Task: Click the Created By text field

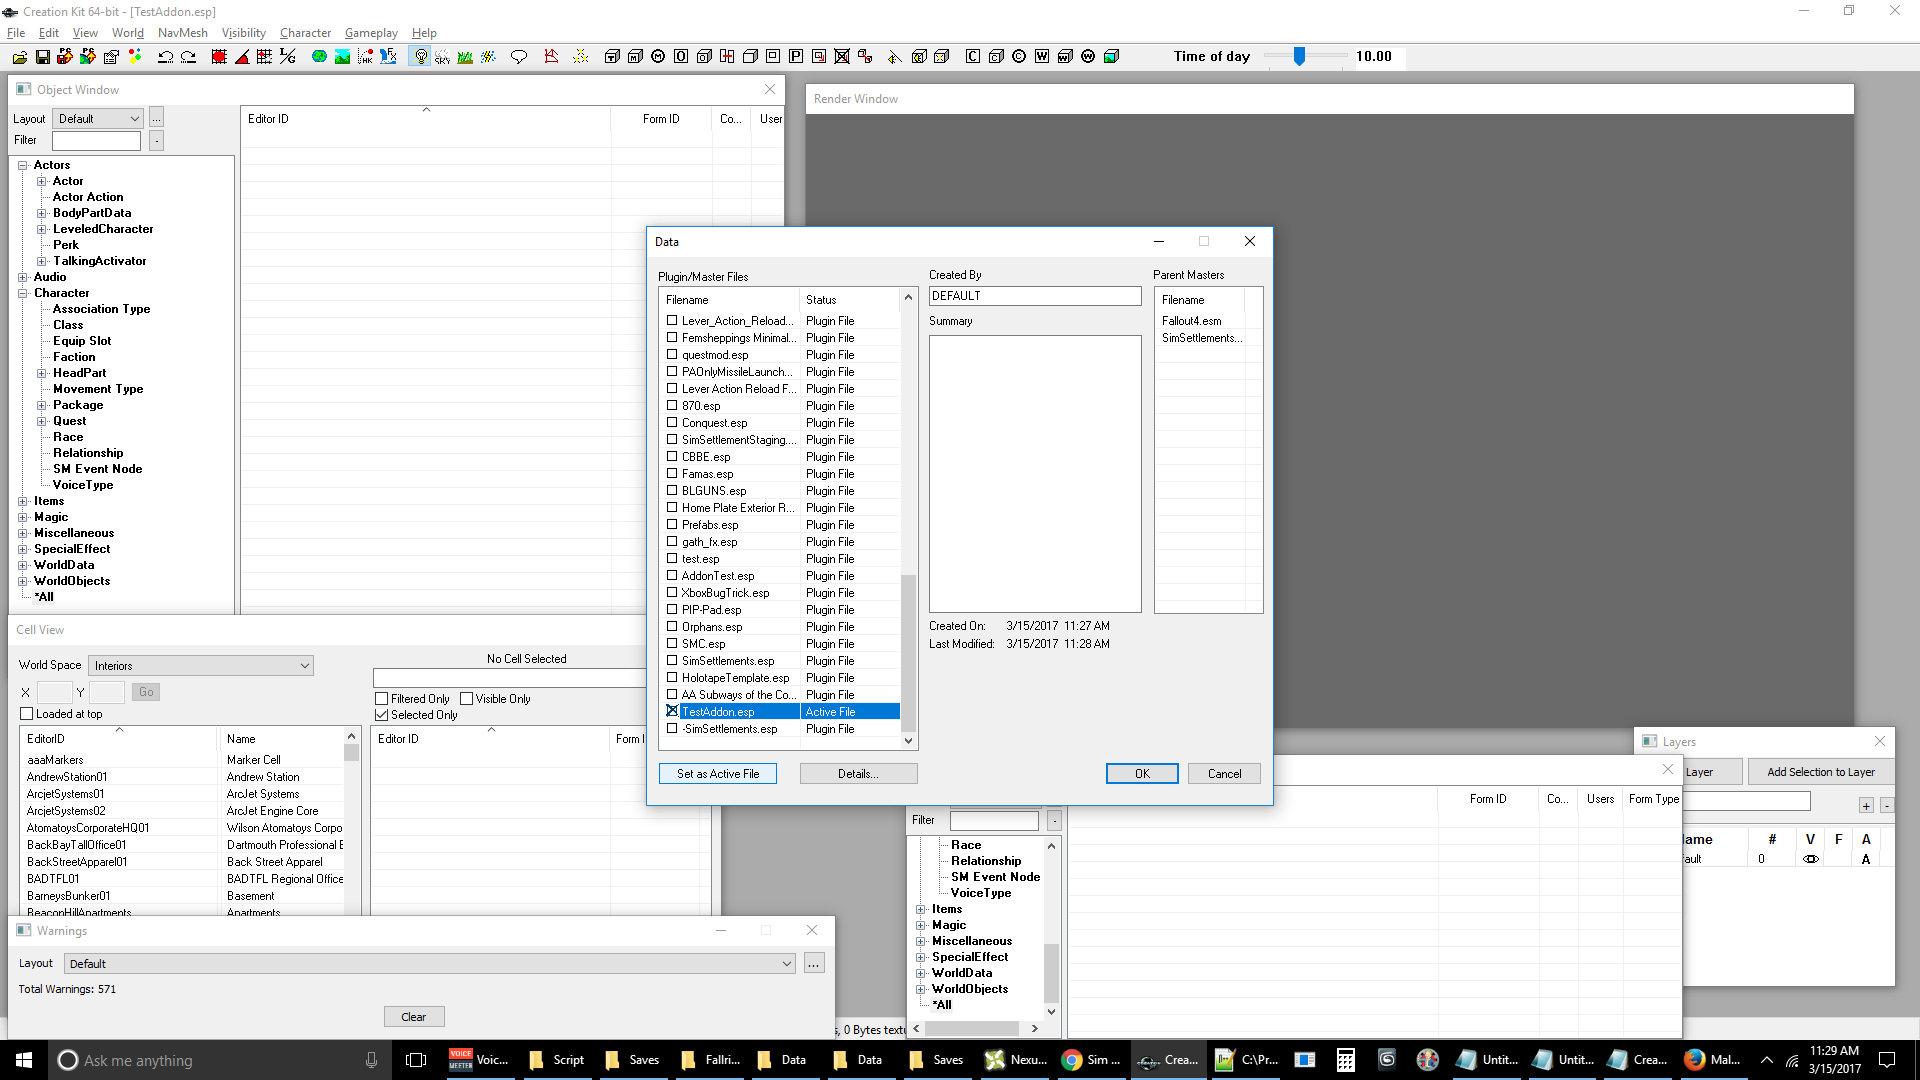Action: [1035, 296]
